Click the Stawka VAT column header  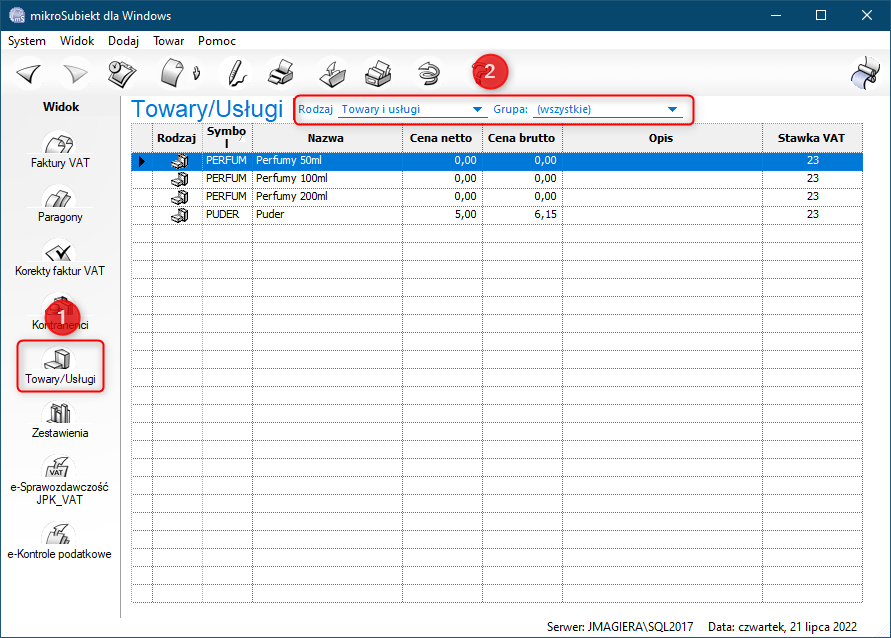tap(812, 138)
